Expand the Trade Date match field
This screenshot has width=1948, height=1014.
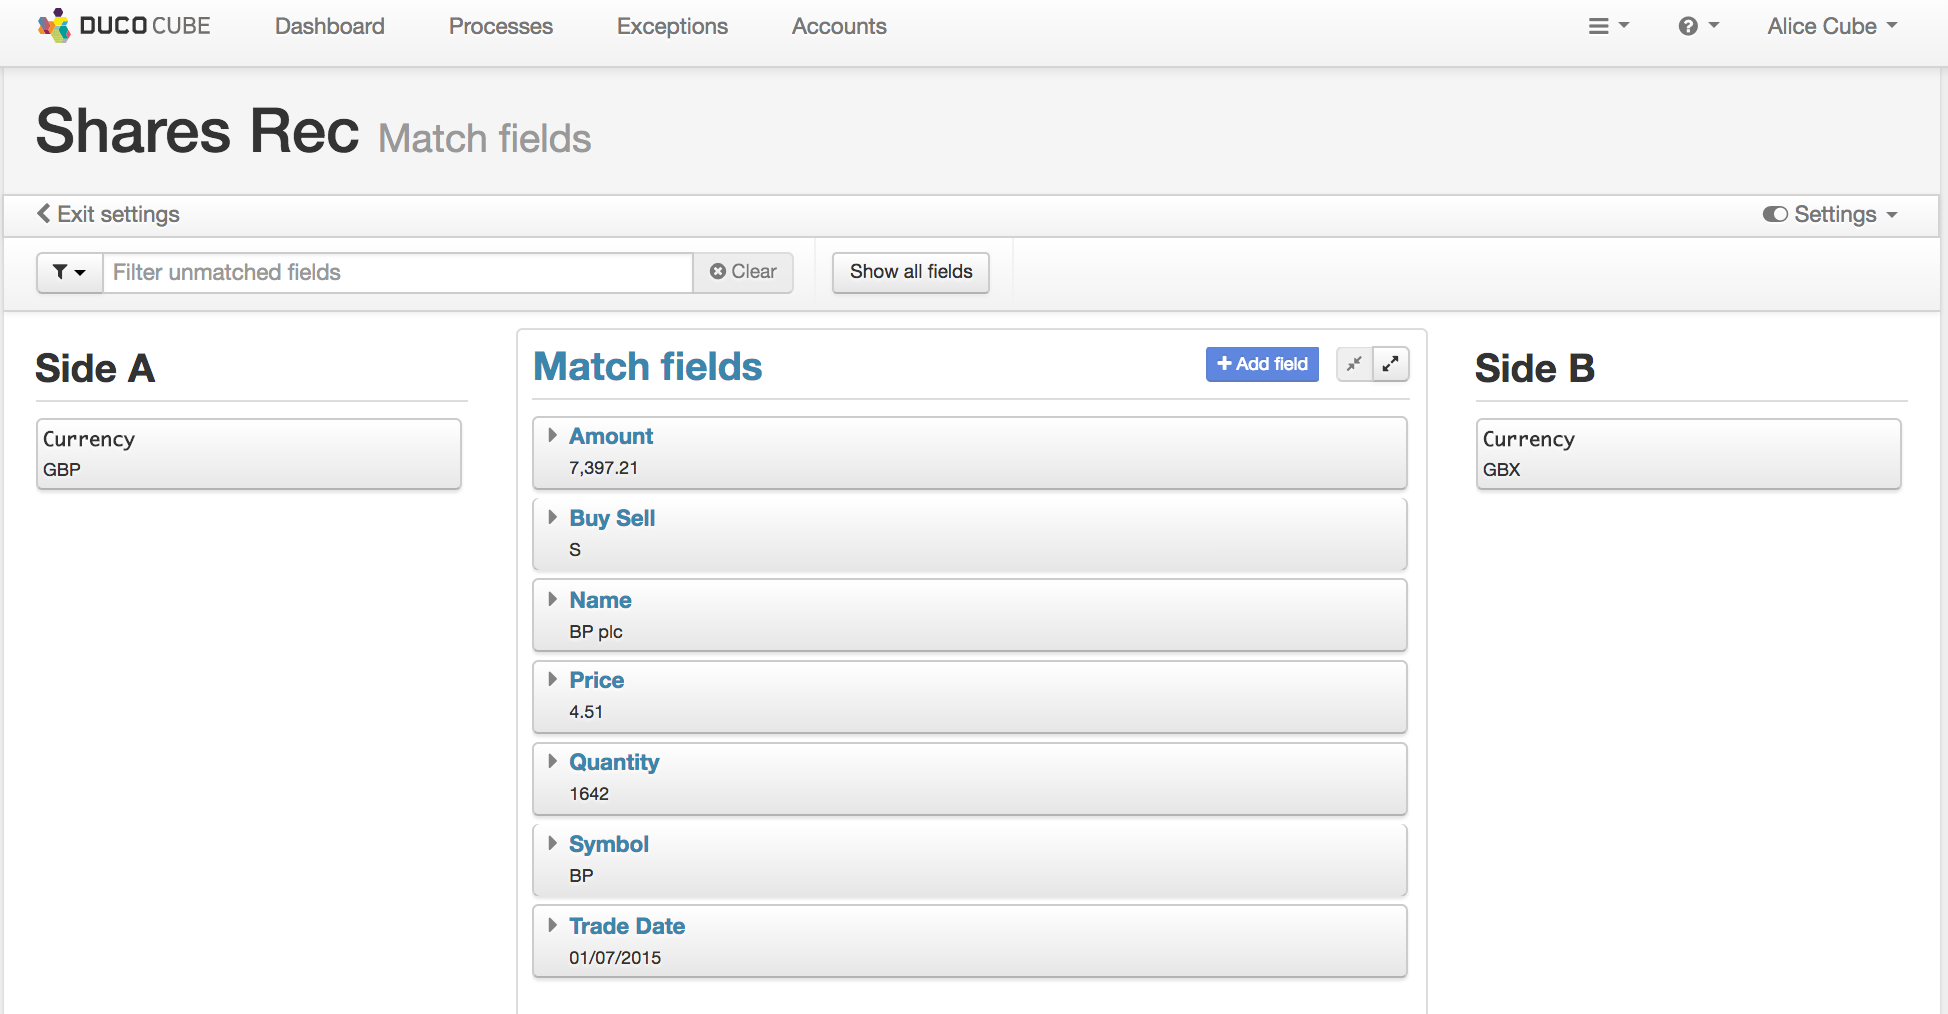pos(552,925)
